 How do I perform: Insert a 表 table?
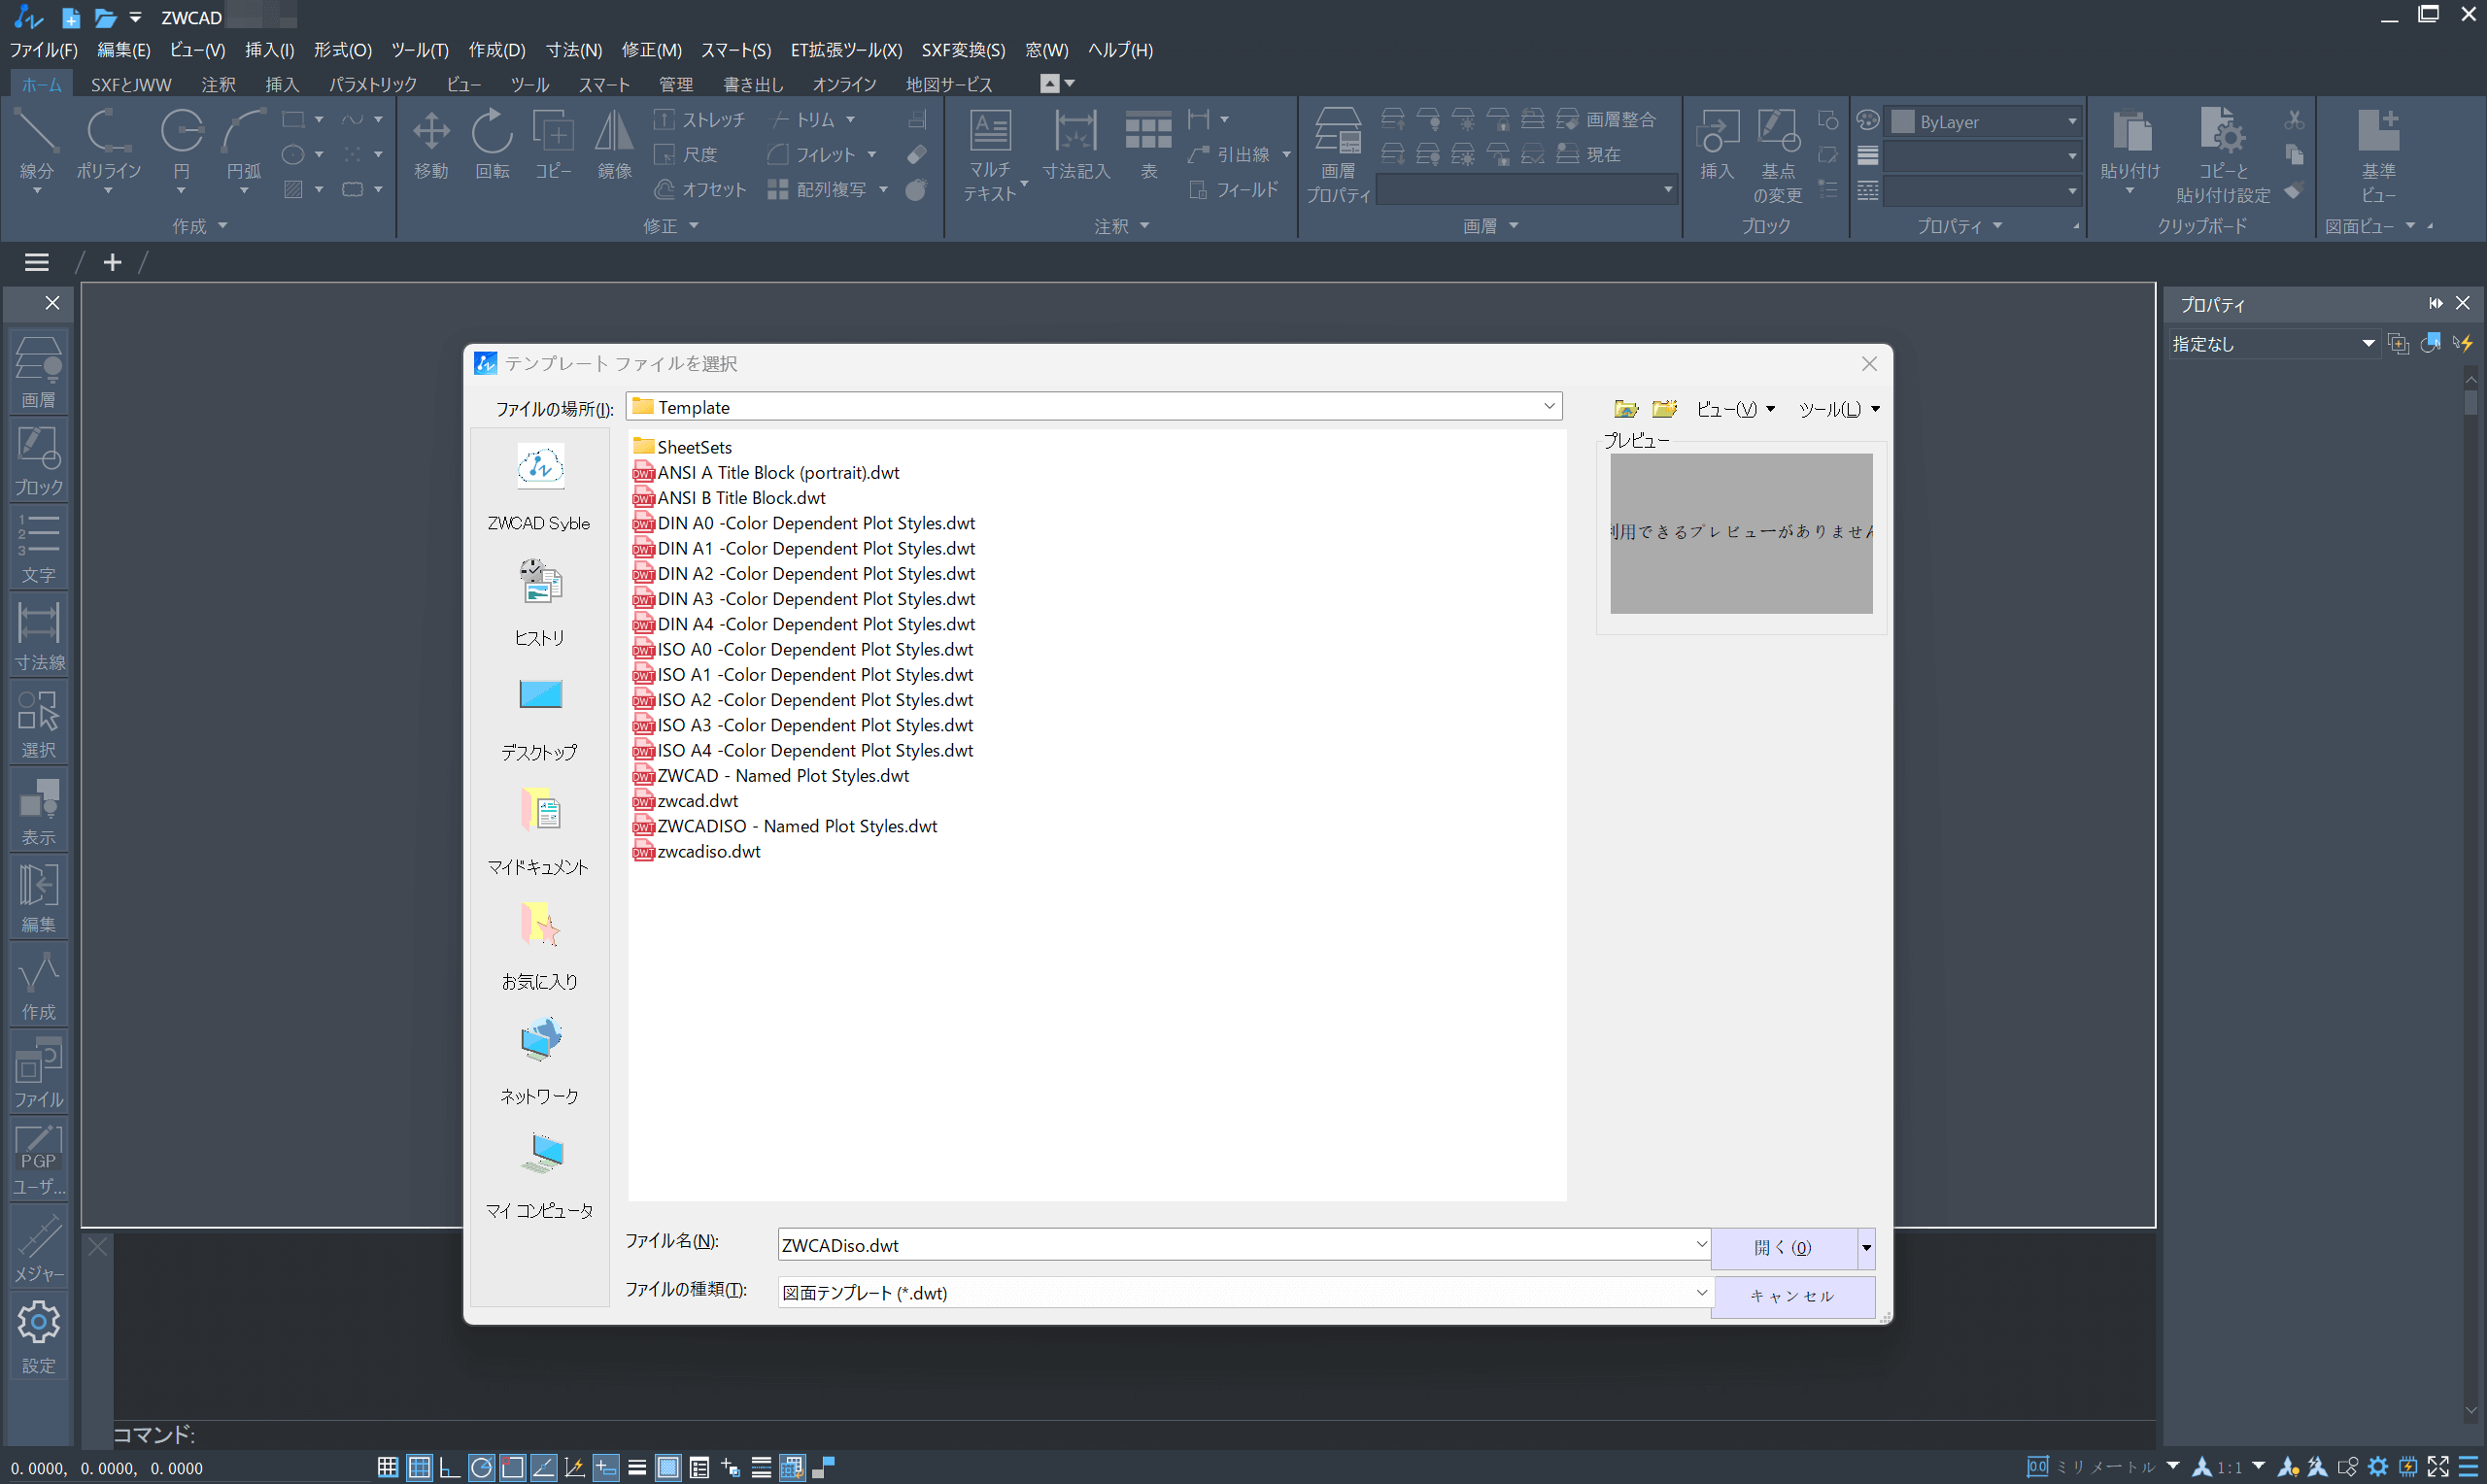click(1148, 145)
